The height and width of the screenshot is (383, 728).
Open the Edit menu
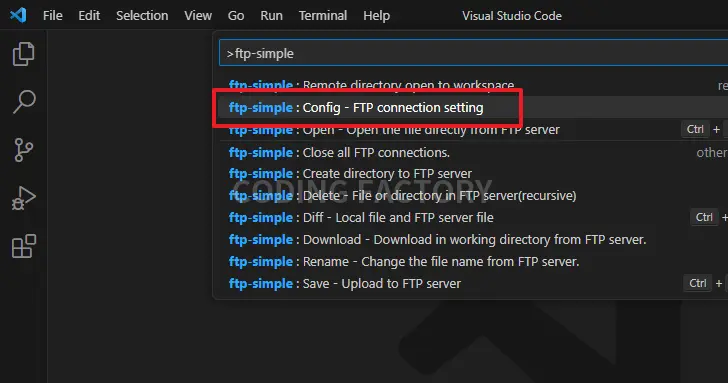pyautogui.click(x=89, y=15)
